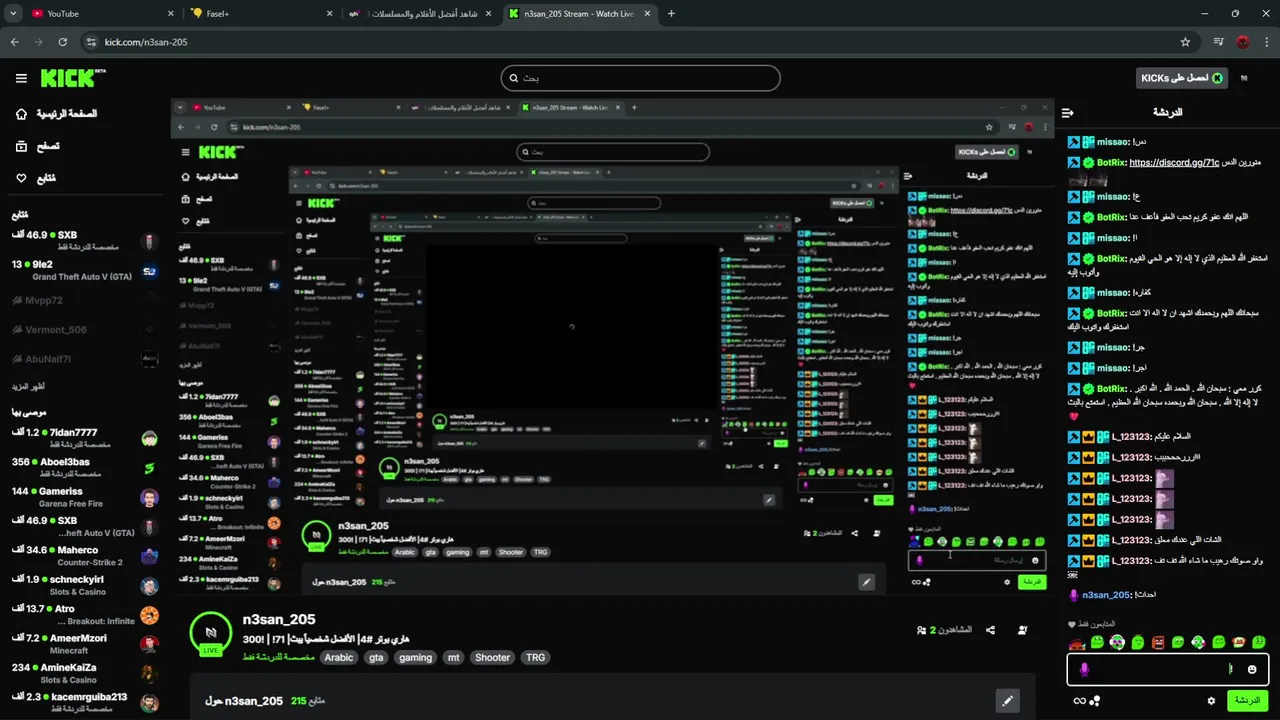Select the gaming tag
This screenshot has height=720, width=1280.
pyautogui.click(x=415, y=658)
